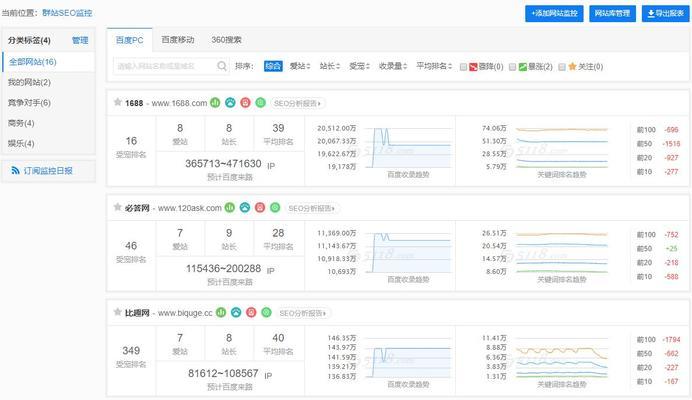Click the +25 前50 change value
The width and height of the screenshot is (692, 400).
[x=671, y=249]
